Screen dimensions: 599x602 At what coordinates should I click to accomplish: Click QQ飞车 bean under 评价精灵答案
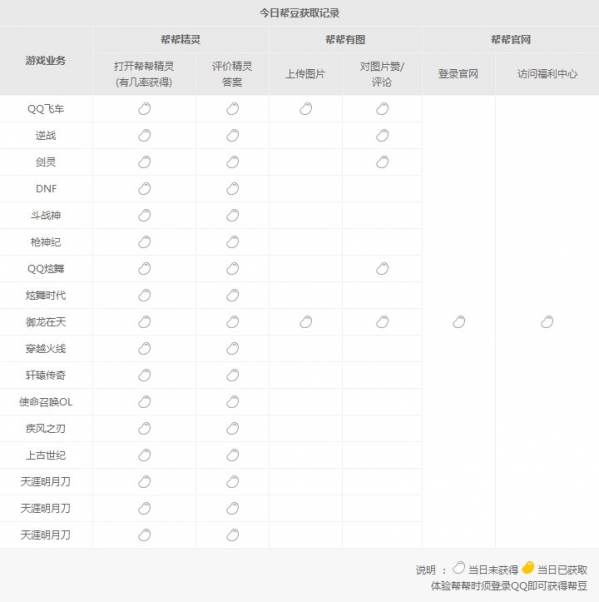click(x=232, y=109)
